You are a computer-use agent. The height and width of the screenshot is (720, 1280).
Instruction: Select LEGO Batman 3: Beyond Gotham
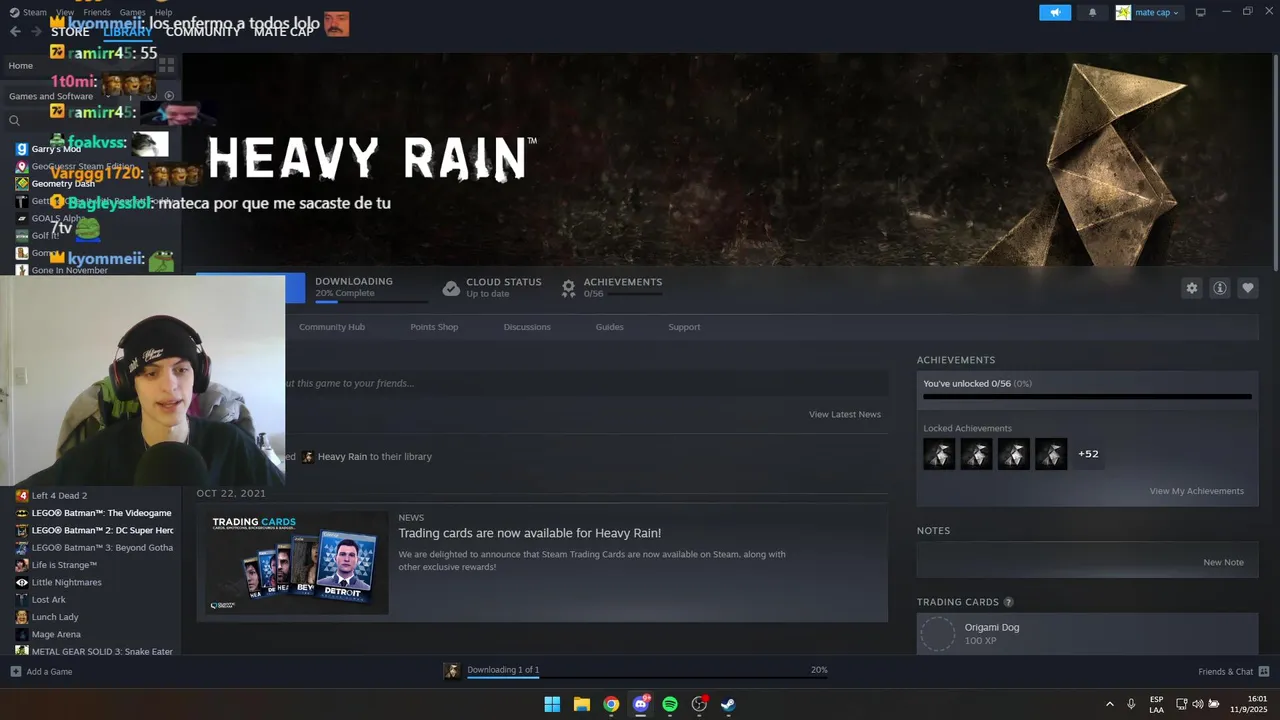coord(102,548)
